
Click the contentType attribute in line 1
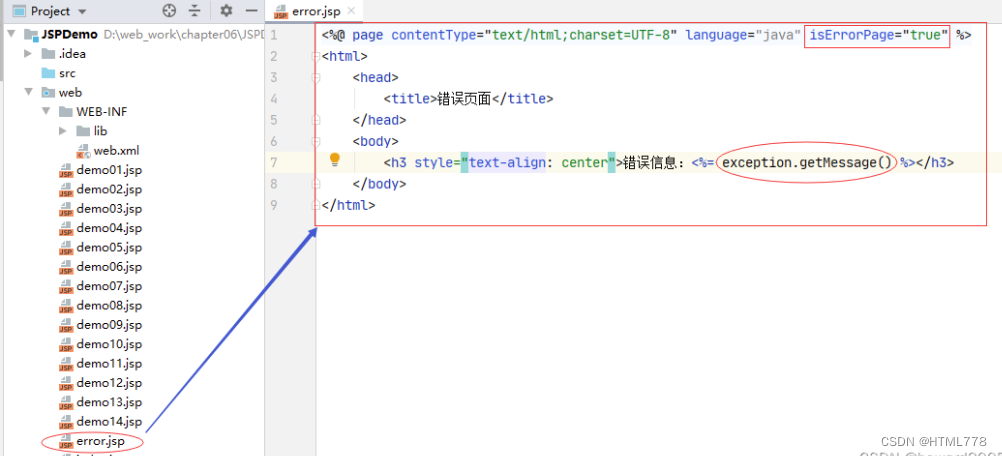click(x=433, y=35)
